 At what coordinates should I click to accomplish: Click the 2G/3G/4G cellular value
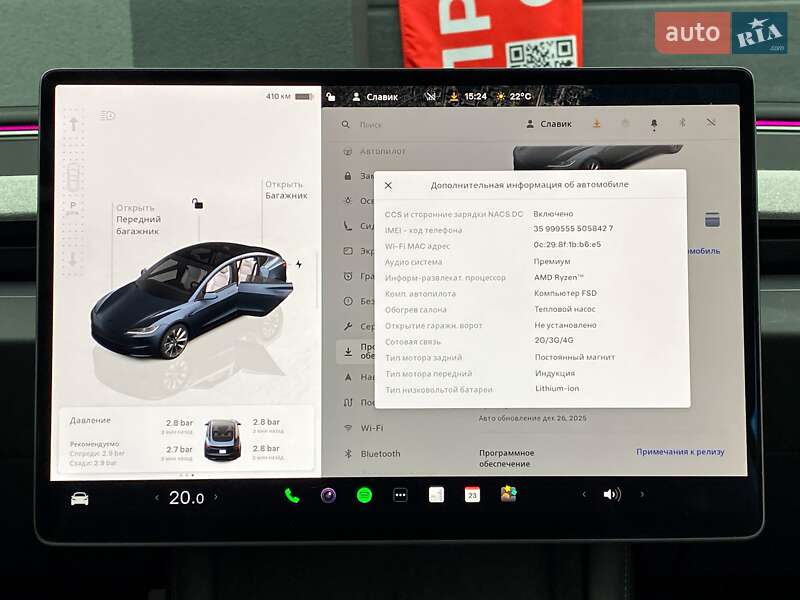(x=554, y=340)
